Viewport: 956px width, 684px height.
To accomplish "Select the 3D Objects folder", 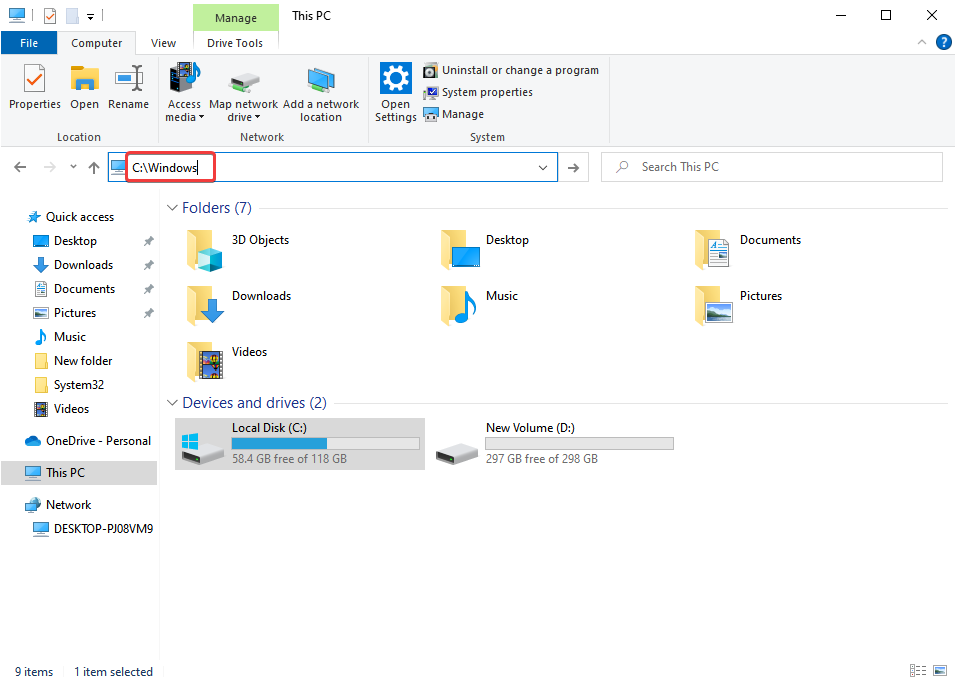I will tap(238, 250).
